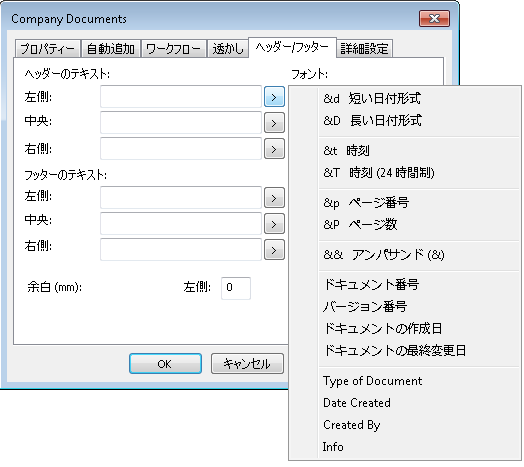Screen dimensions: 524x467
Task: Insert &t 時刻 code
Action: click(404, 151)
